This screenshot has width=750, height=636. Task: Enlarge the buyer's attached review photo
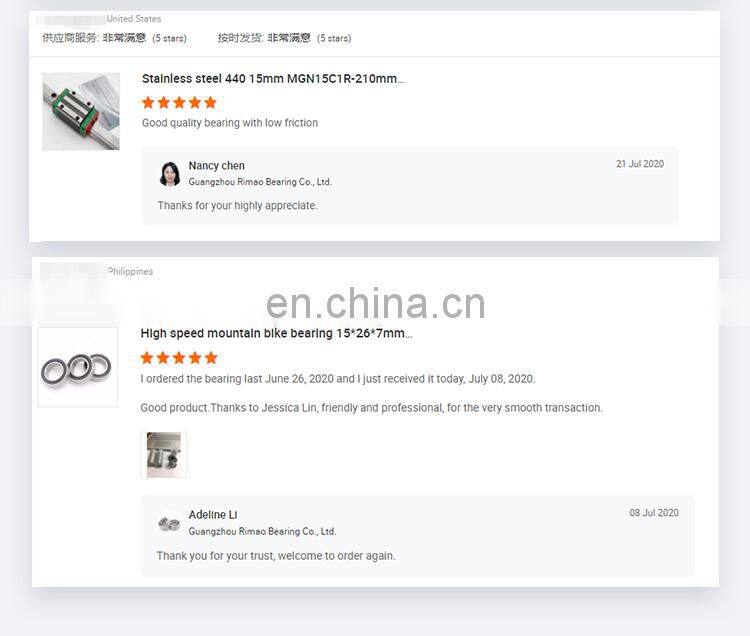(x=164, y=455)
